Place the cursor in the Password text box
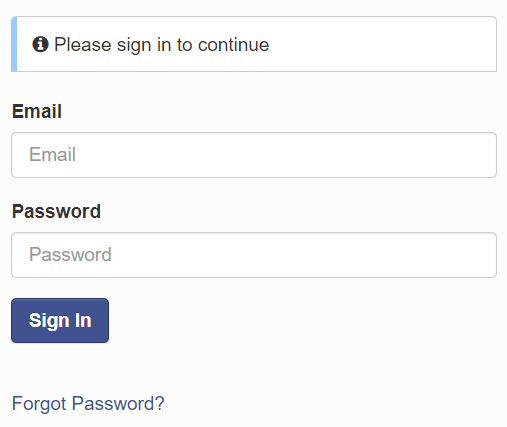 (254, 255)
